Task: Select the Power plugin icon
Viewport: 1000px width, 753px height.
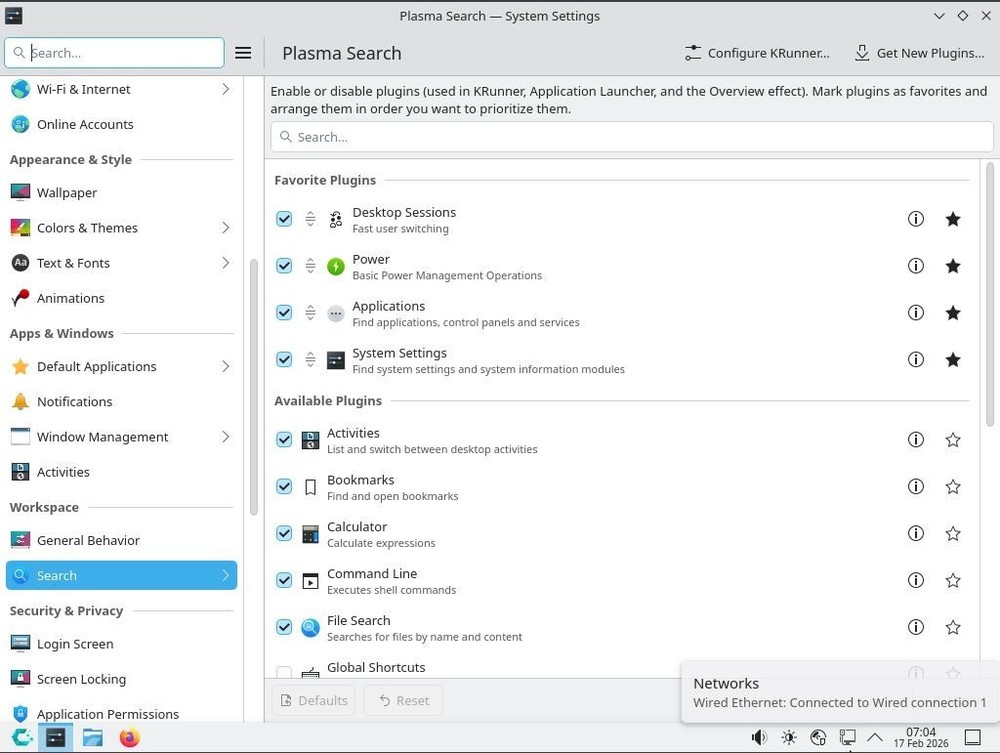Action: coord(335,265)
